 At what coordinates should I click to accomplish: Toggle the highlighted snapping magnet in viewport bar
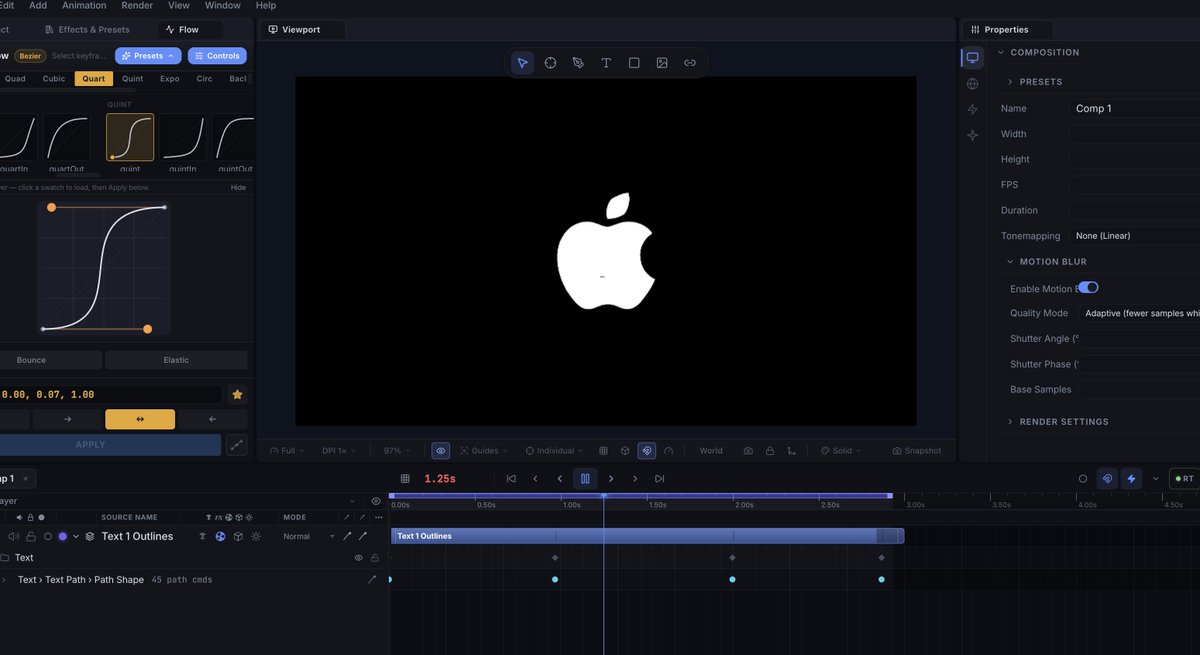(647, 451)
